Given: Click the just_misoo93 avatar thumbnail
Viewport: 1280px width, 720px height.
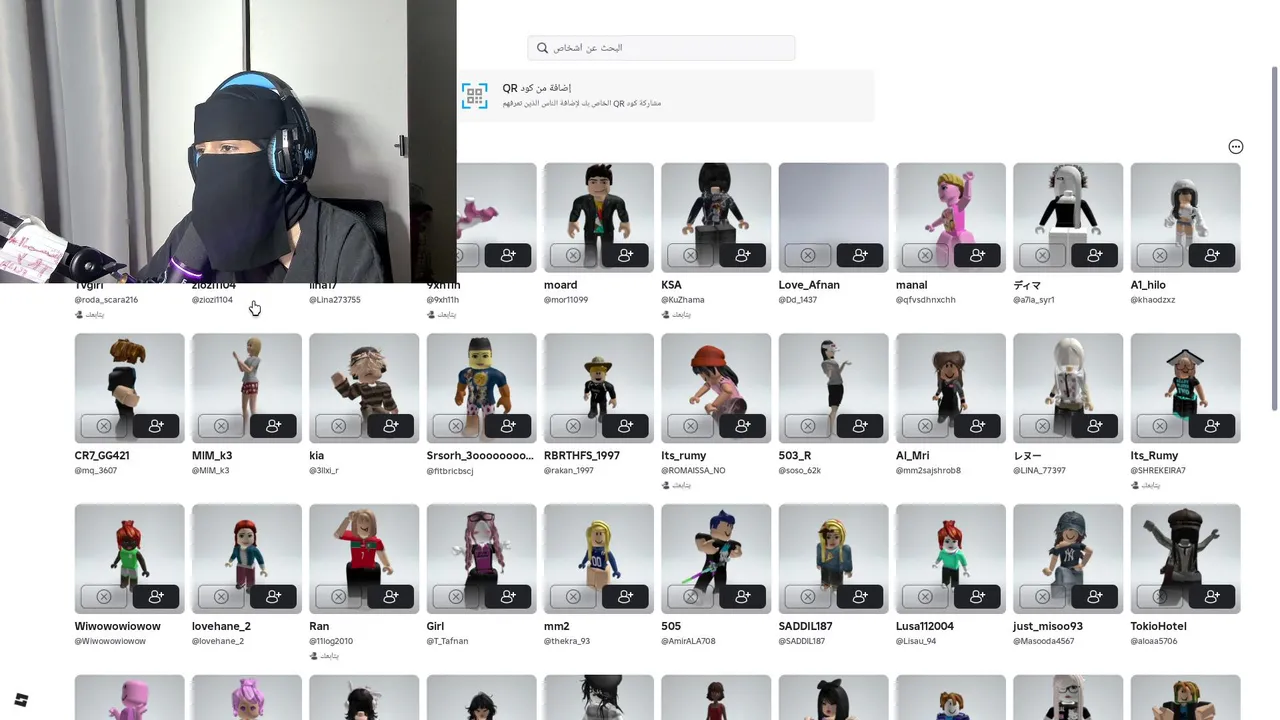Looking at the screenshot, I should (1068, 559).
